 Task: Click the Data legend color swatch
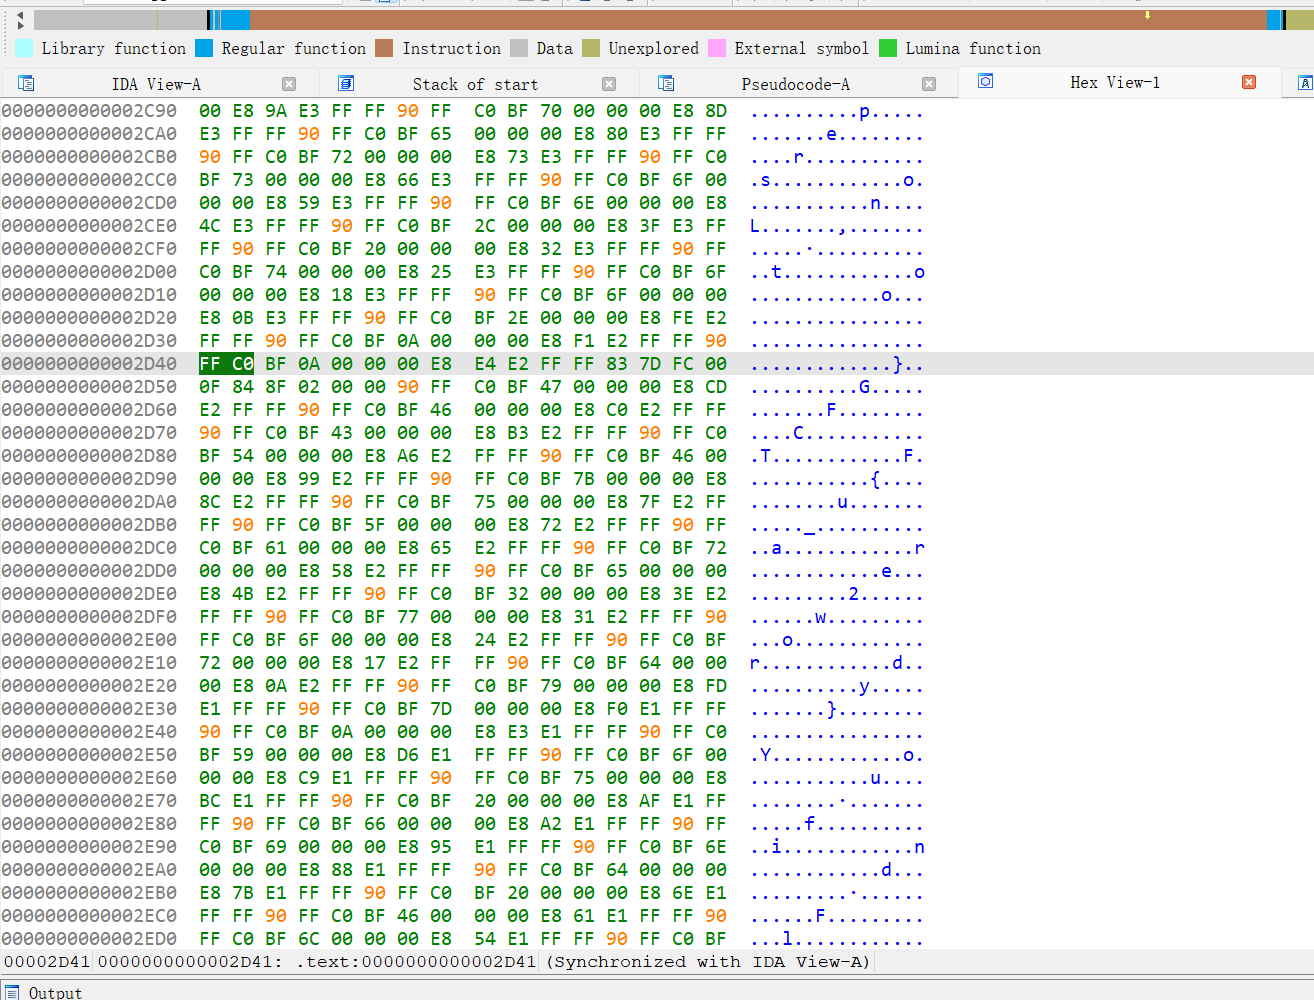[x=518, y=48]
